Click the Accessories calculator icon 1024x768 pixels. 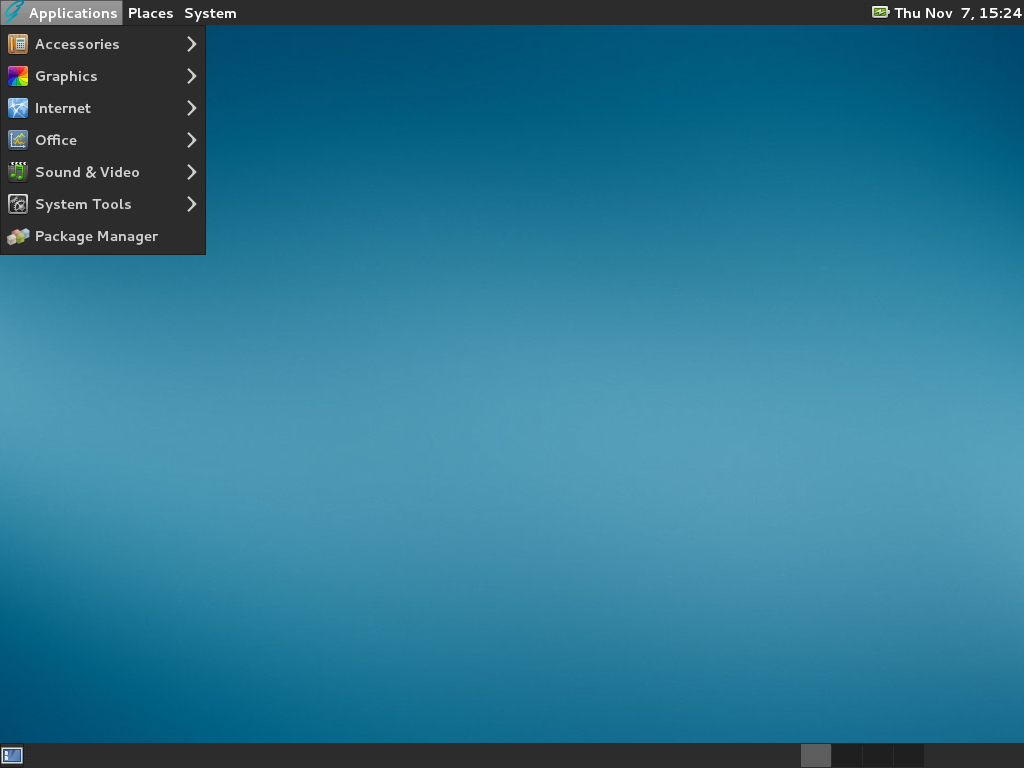pos(18,44)
